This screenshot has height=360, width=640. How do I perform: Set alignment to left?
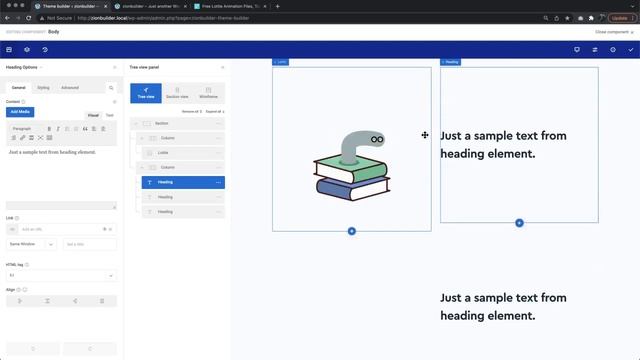click(x=20, y=301)
